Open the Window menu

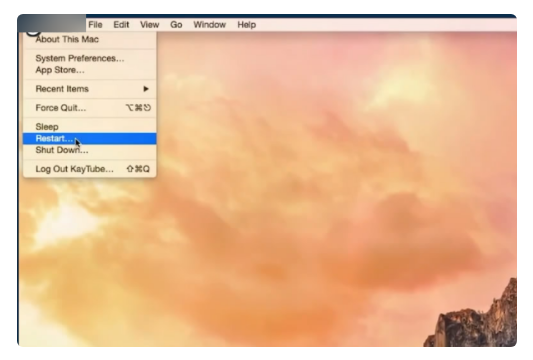coord(209,25)
